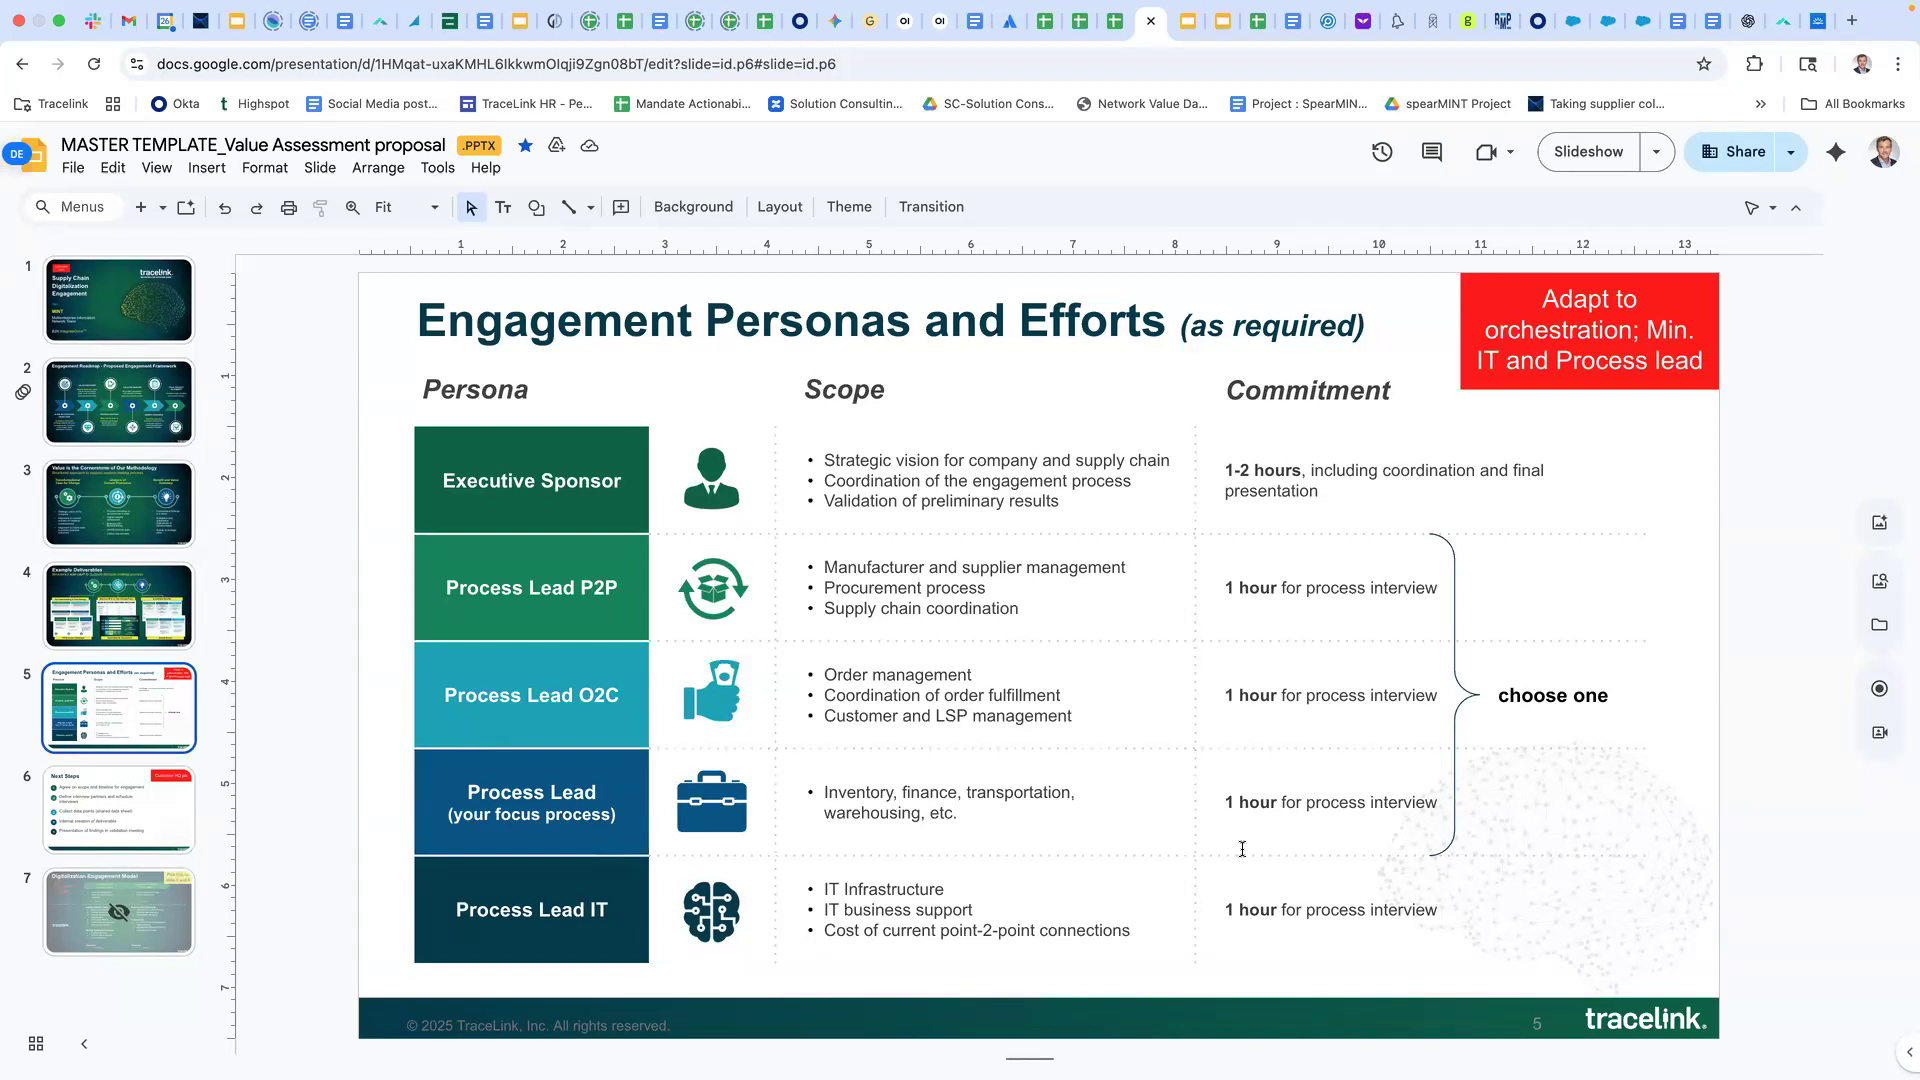This screenshot has width=1920, height=1080.
Task: Select the Text box tool
Action: point(503,208)
